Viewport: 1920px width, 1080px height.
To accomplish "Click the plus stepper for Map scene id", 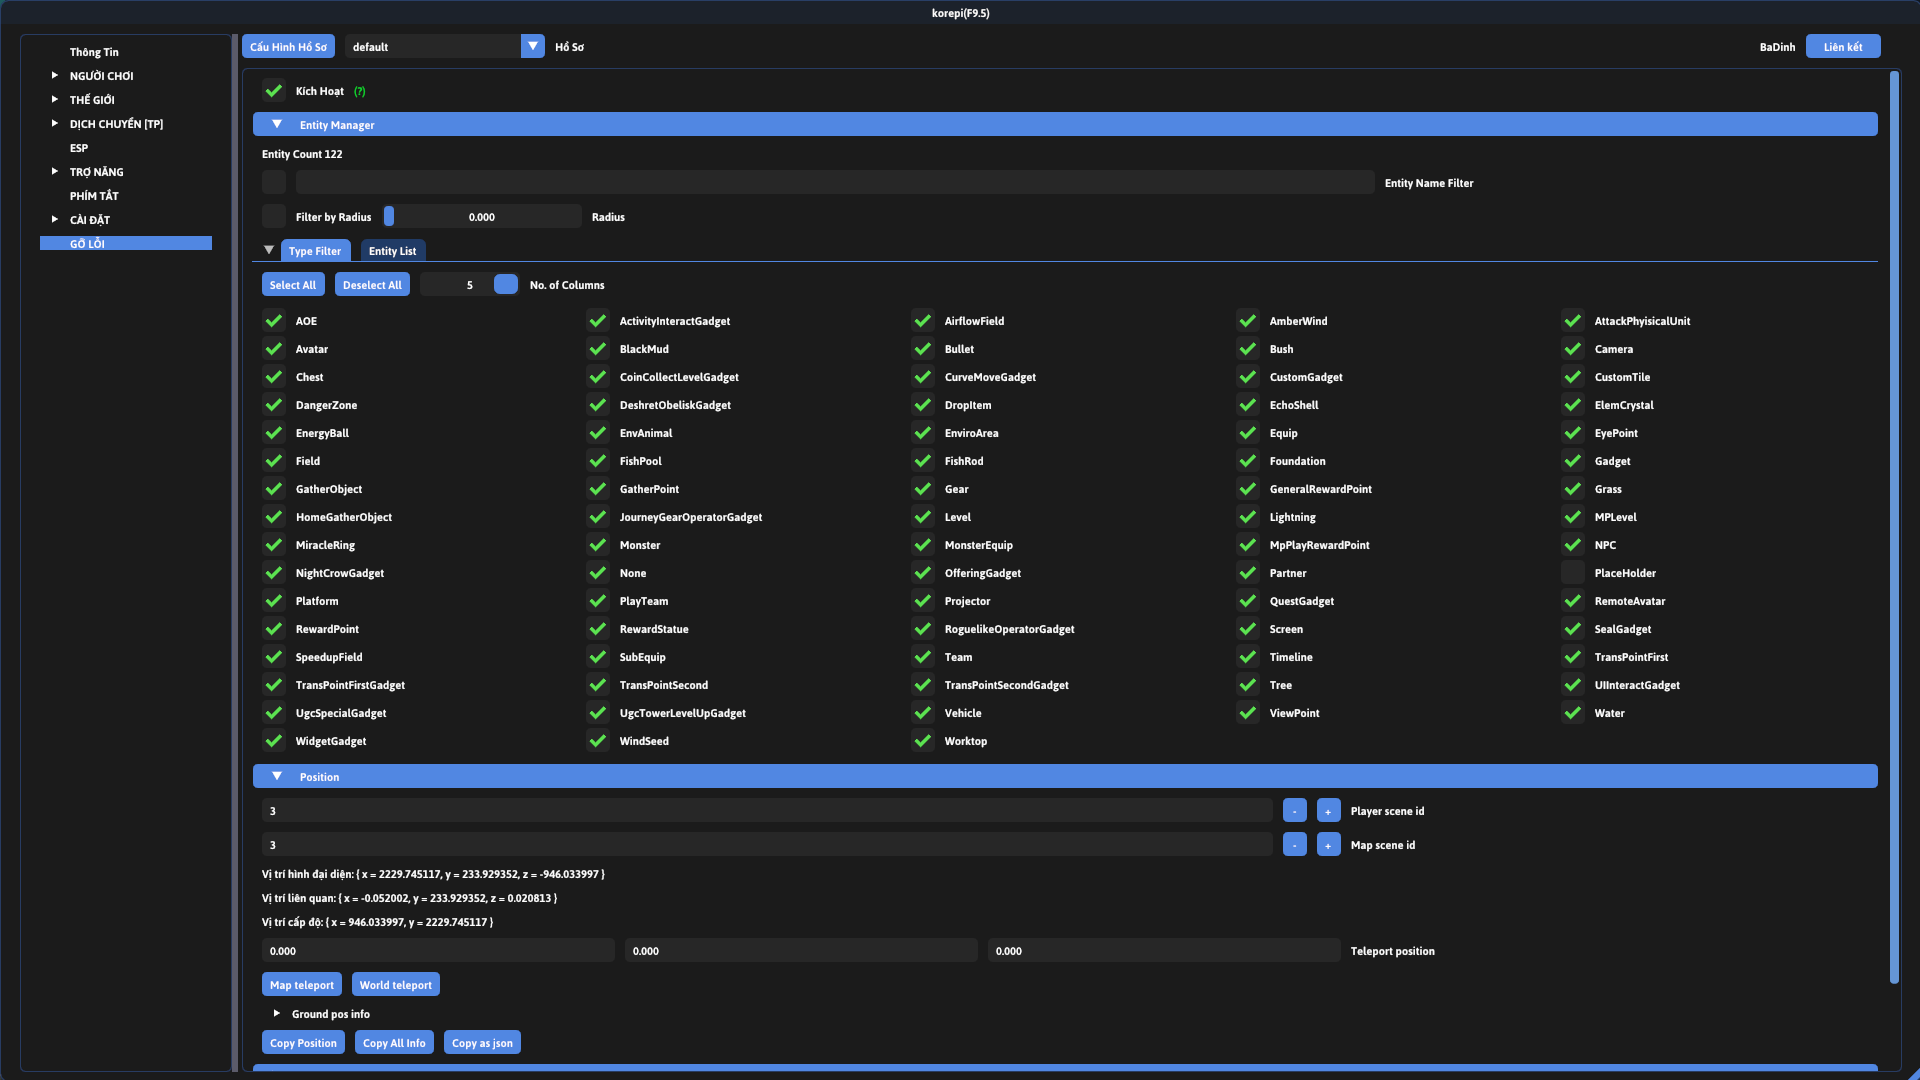I will (x=1328, y=845).
